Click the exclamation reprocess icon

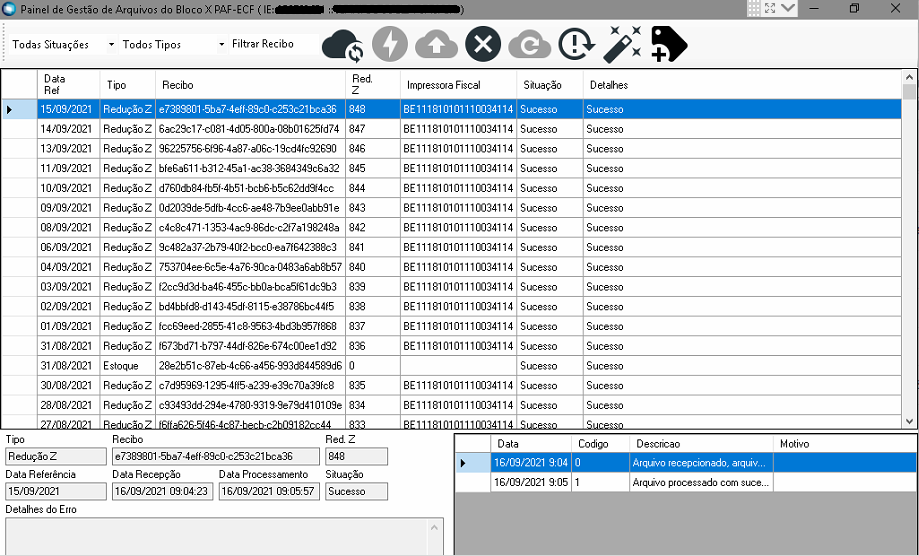click(576, 44)
